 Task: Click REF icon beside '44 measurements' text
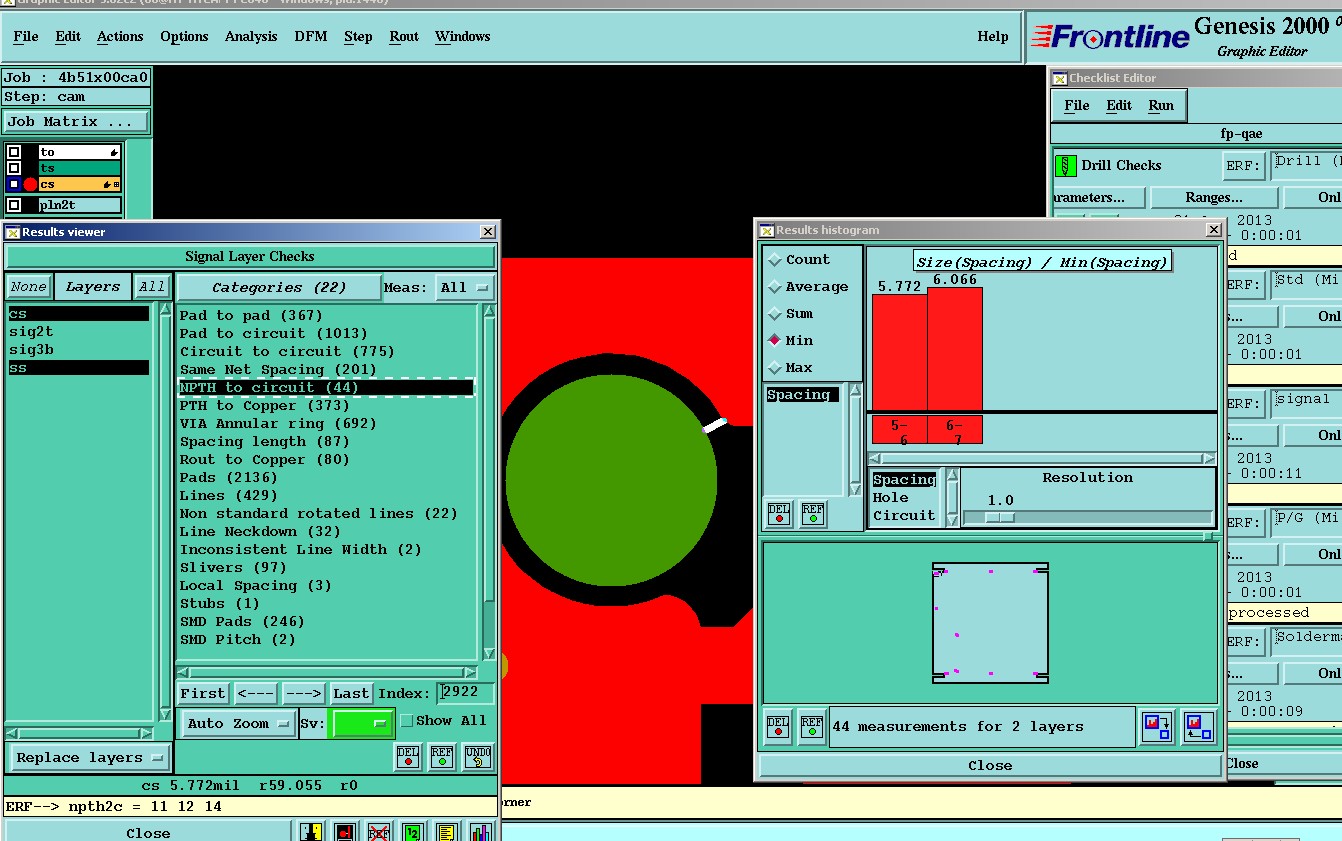pos(813,726)
